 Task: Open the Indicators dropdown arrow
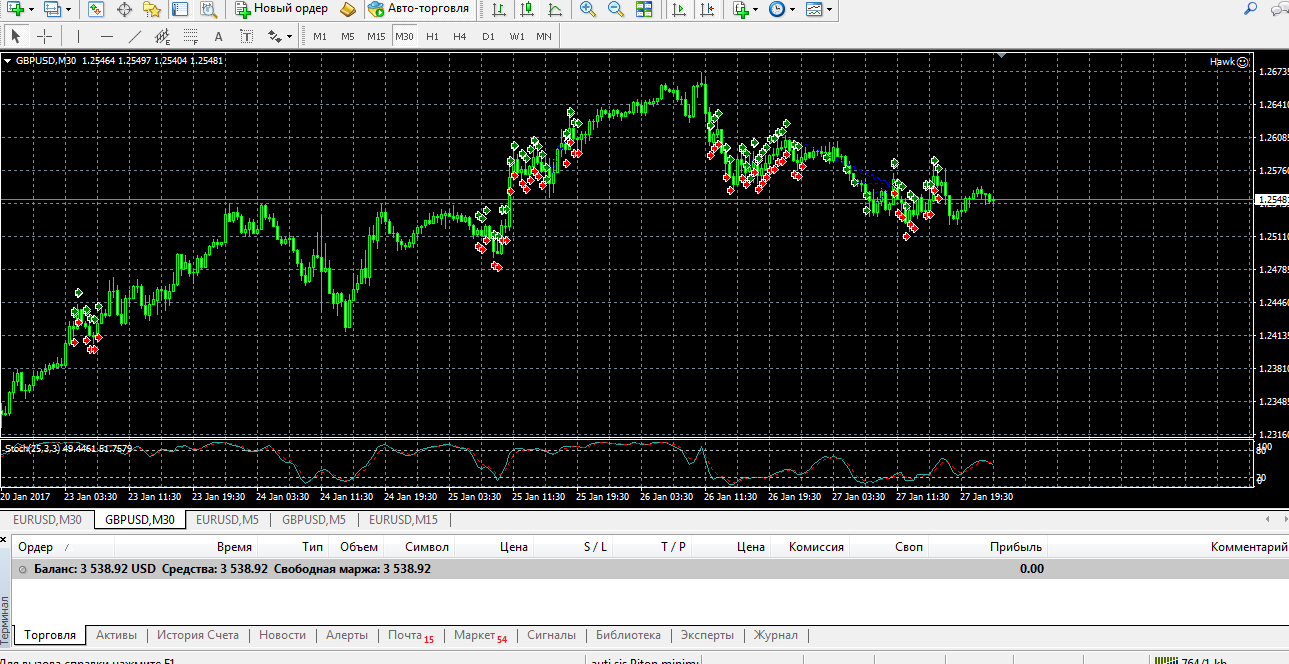point(757,10)
